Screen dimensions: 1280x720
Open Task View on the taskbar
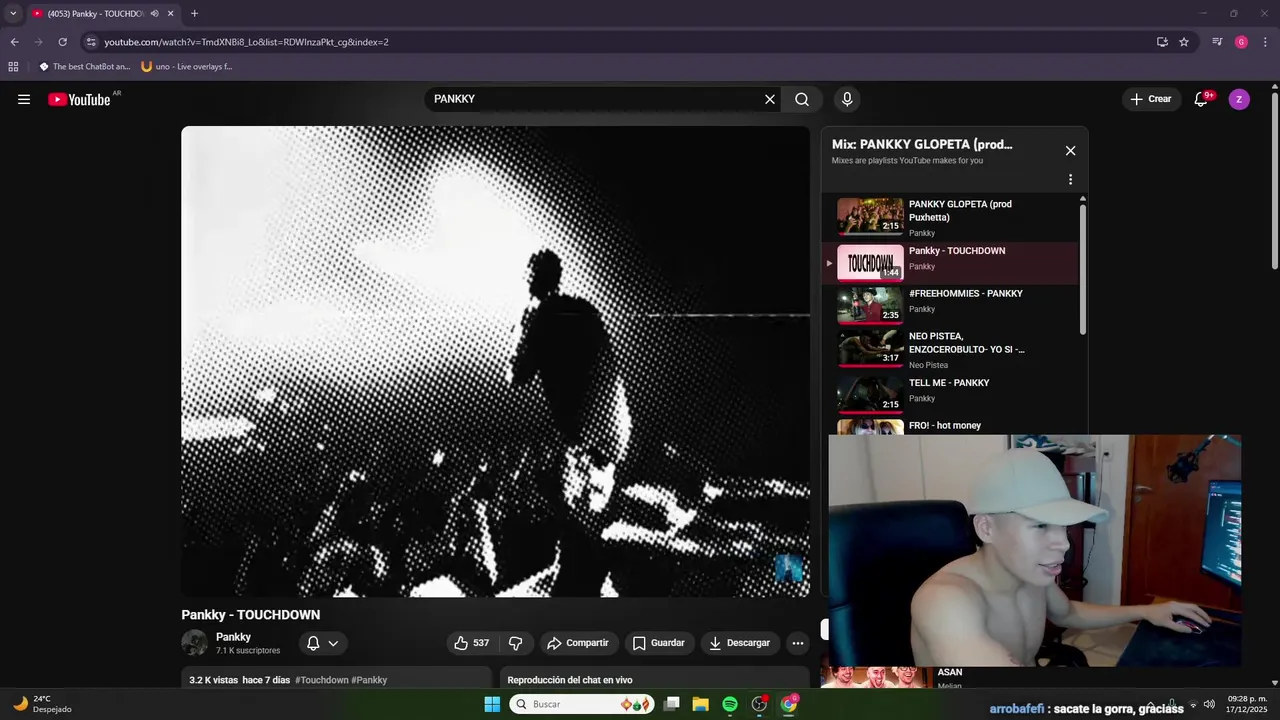click(672, 704)
